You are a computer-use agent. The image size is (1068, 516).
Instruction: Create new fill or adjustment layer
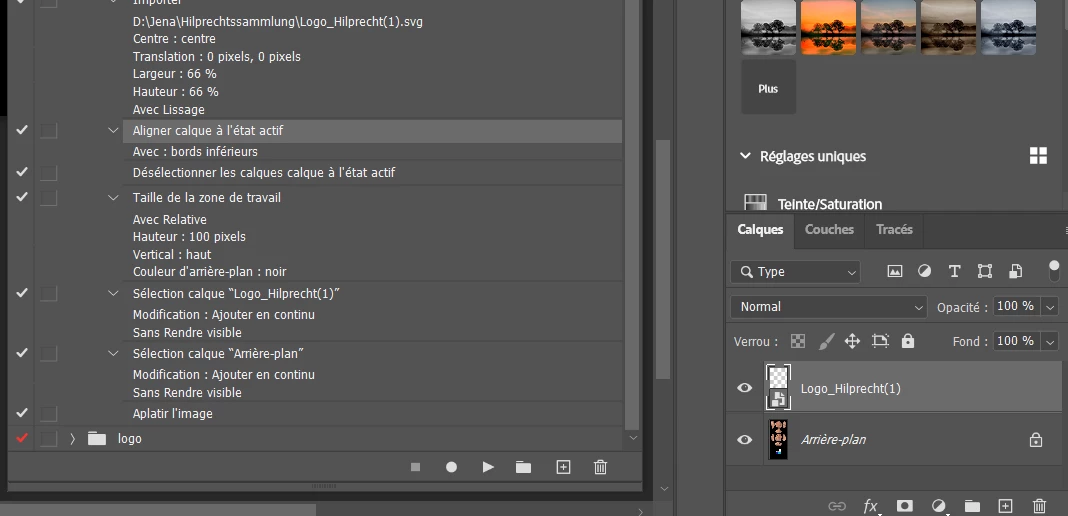939,506
